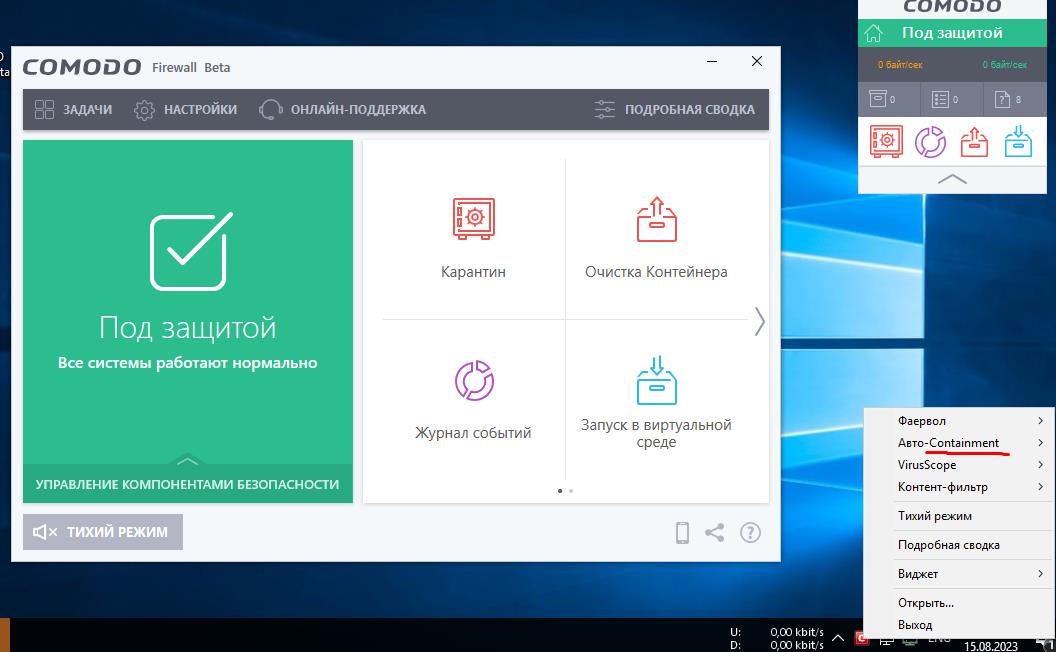
Task: Expand Контент-фильтр submenu
Action: (x=958, y=487)
